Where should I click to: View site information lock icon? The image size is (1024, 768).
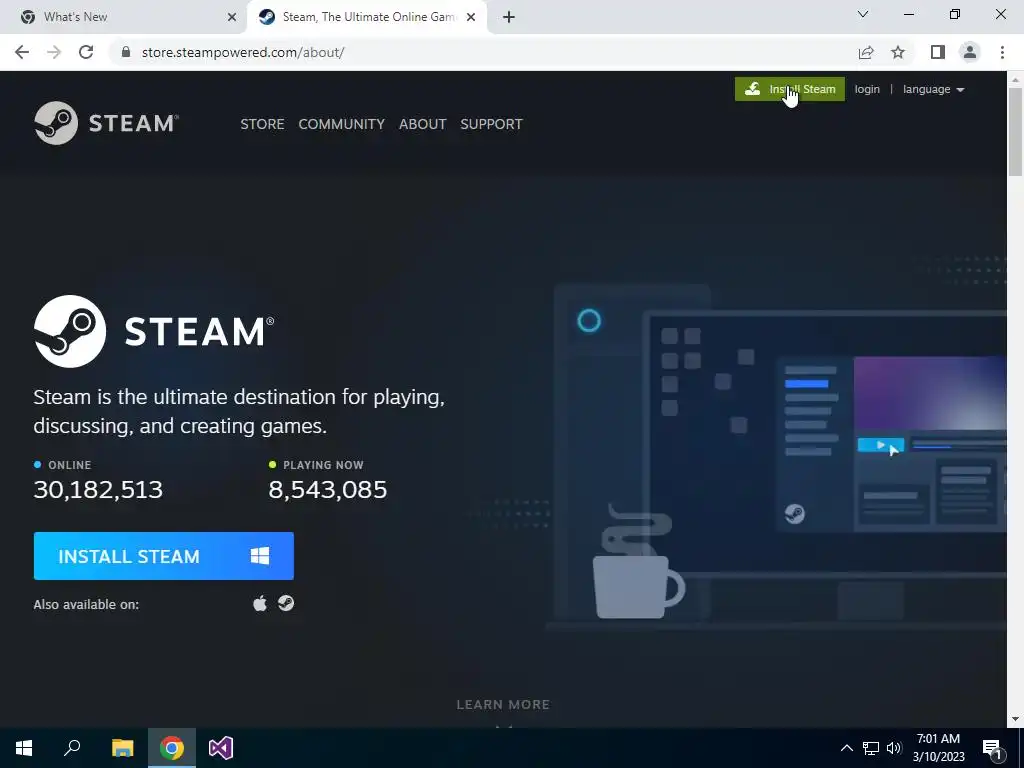tap(126, 52)
